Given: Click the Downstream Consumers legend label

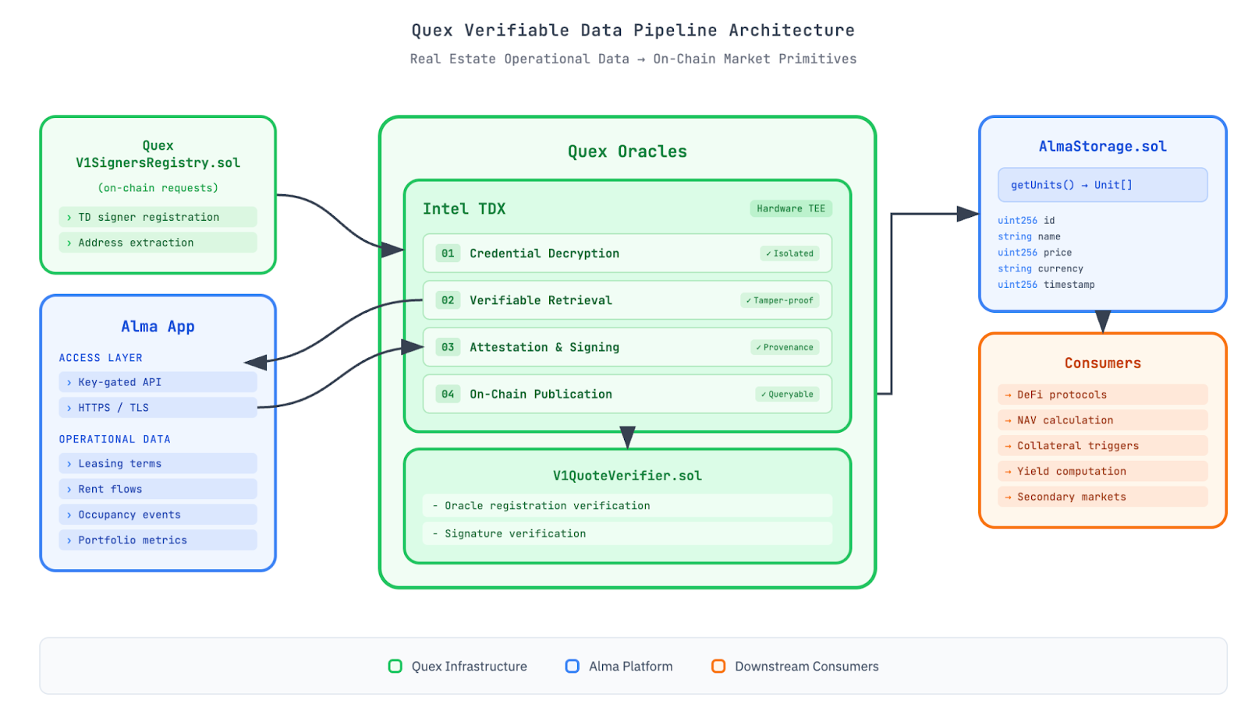Looking at the screenshot, I should coord(807,666).
